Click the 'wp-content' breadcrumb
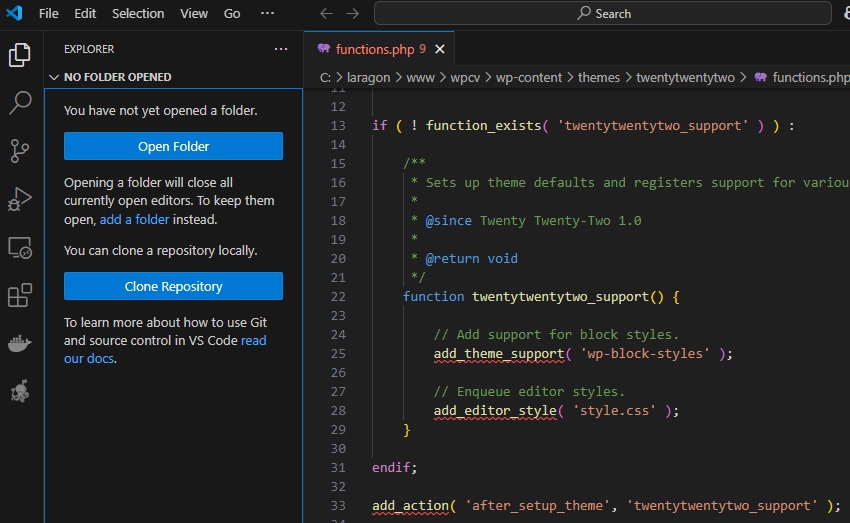This screenshot has width=850, height=523. coord(529,78)
